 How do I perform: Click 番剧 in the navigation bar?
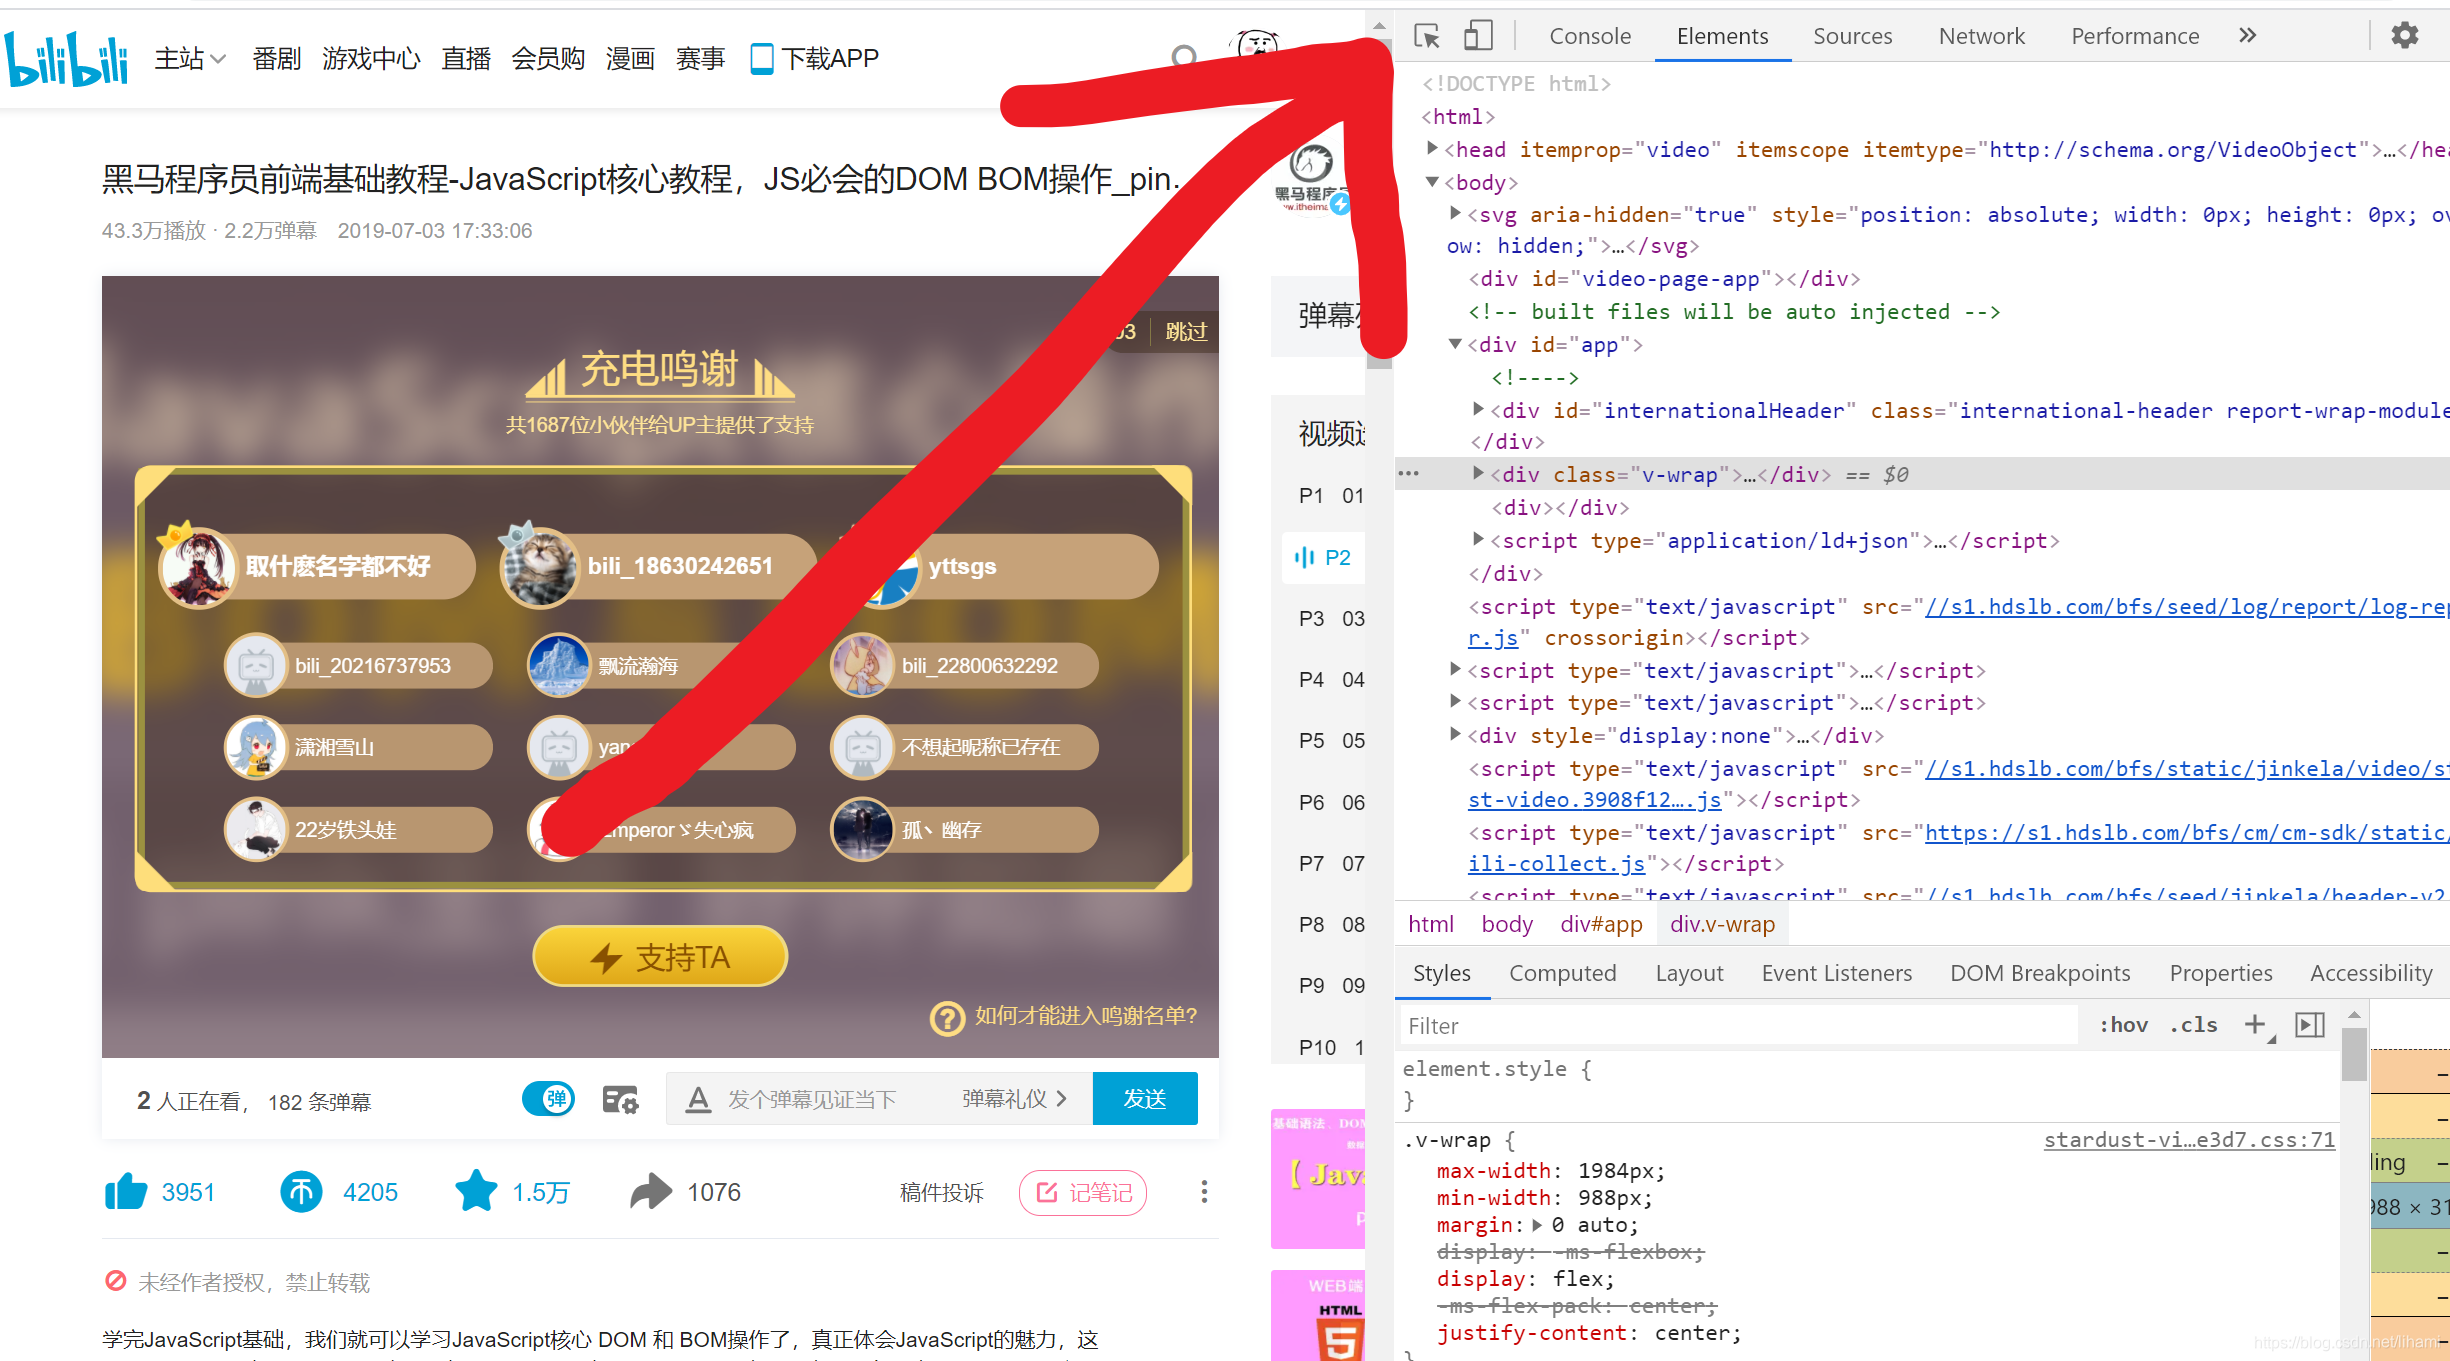pyautogui.click(x=277, y=59)
